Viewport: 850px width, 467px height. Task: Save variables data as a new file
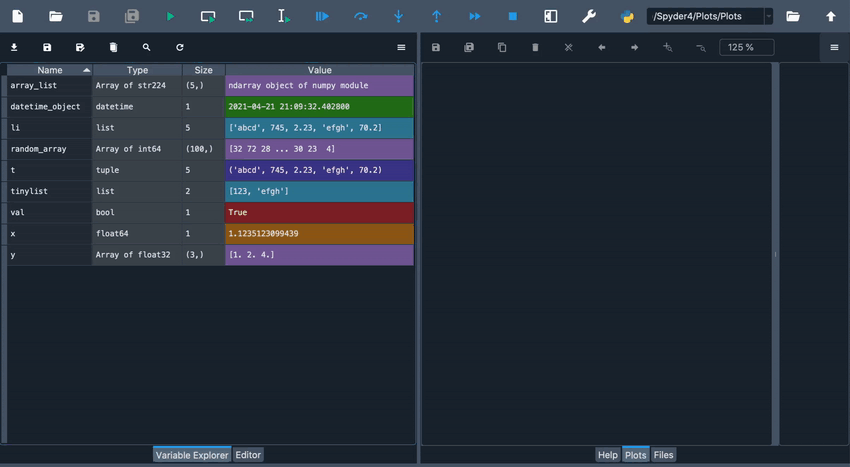[80, 47]
